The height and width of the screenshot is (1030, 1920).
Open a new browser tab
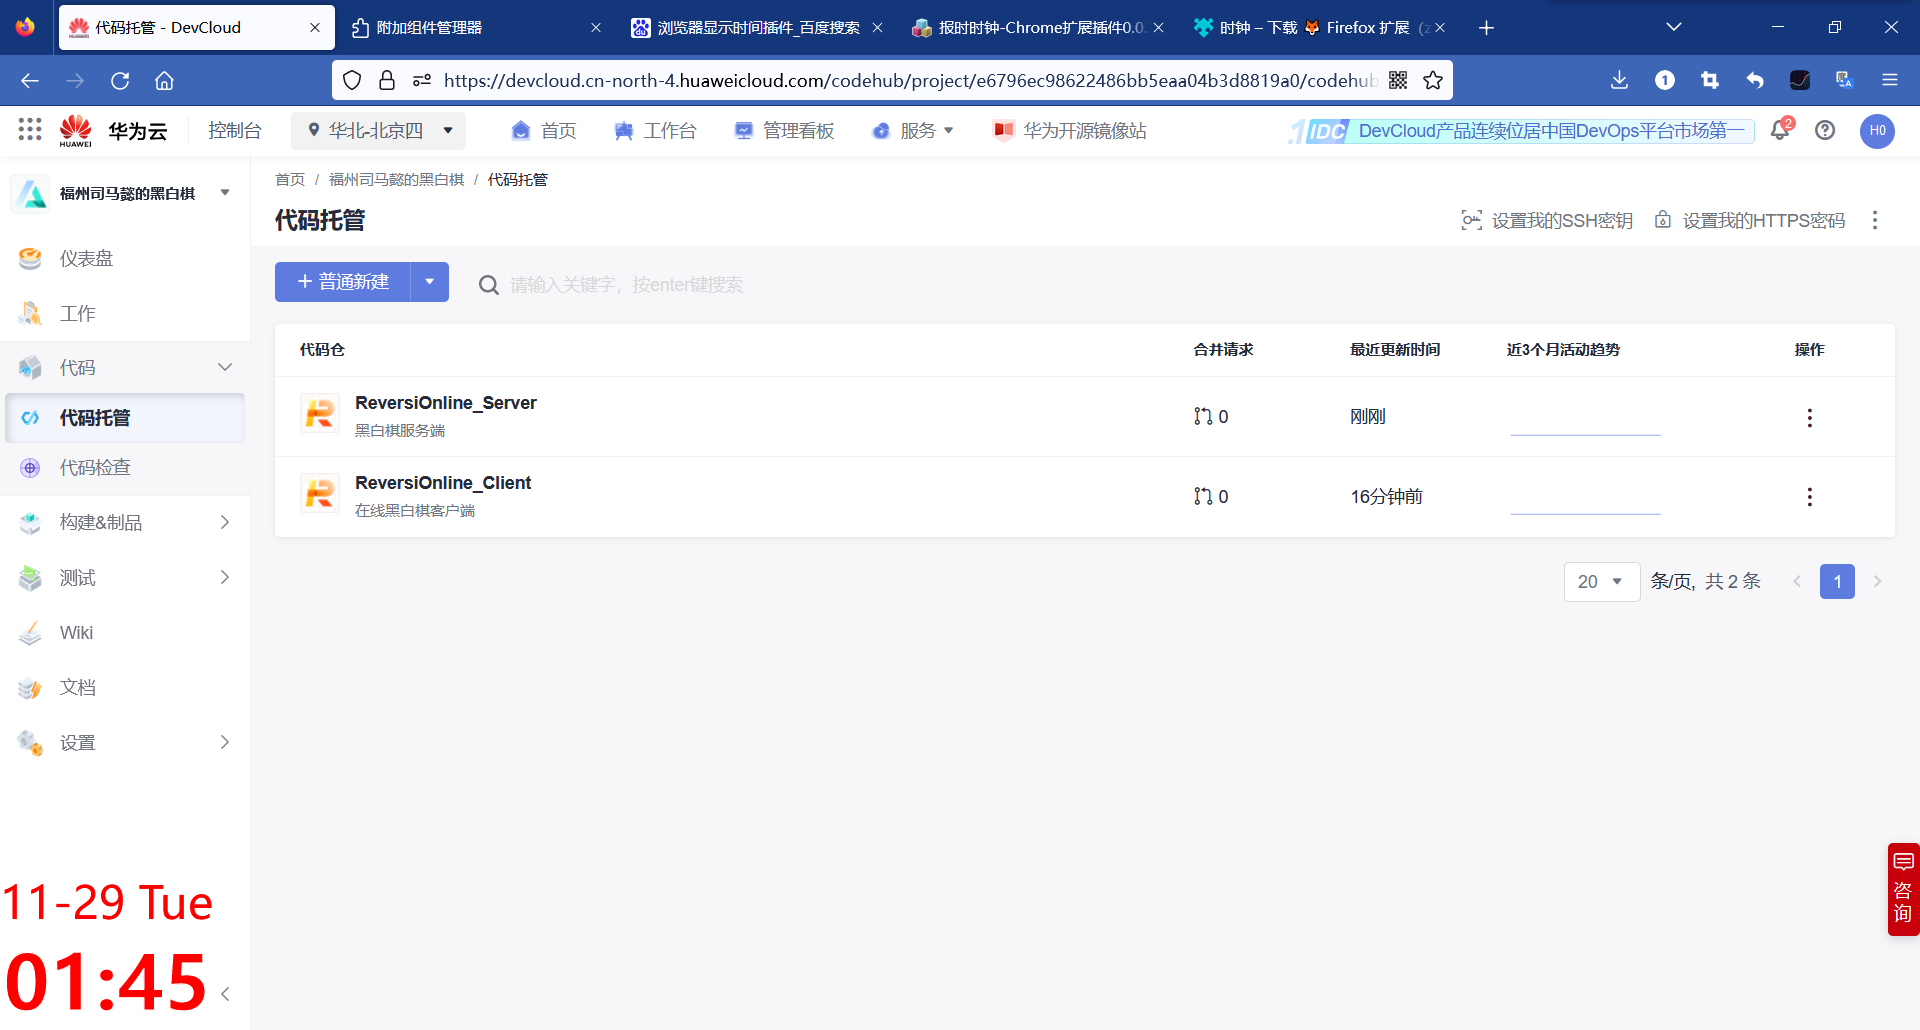1486,28
